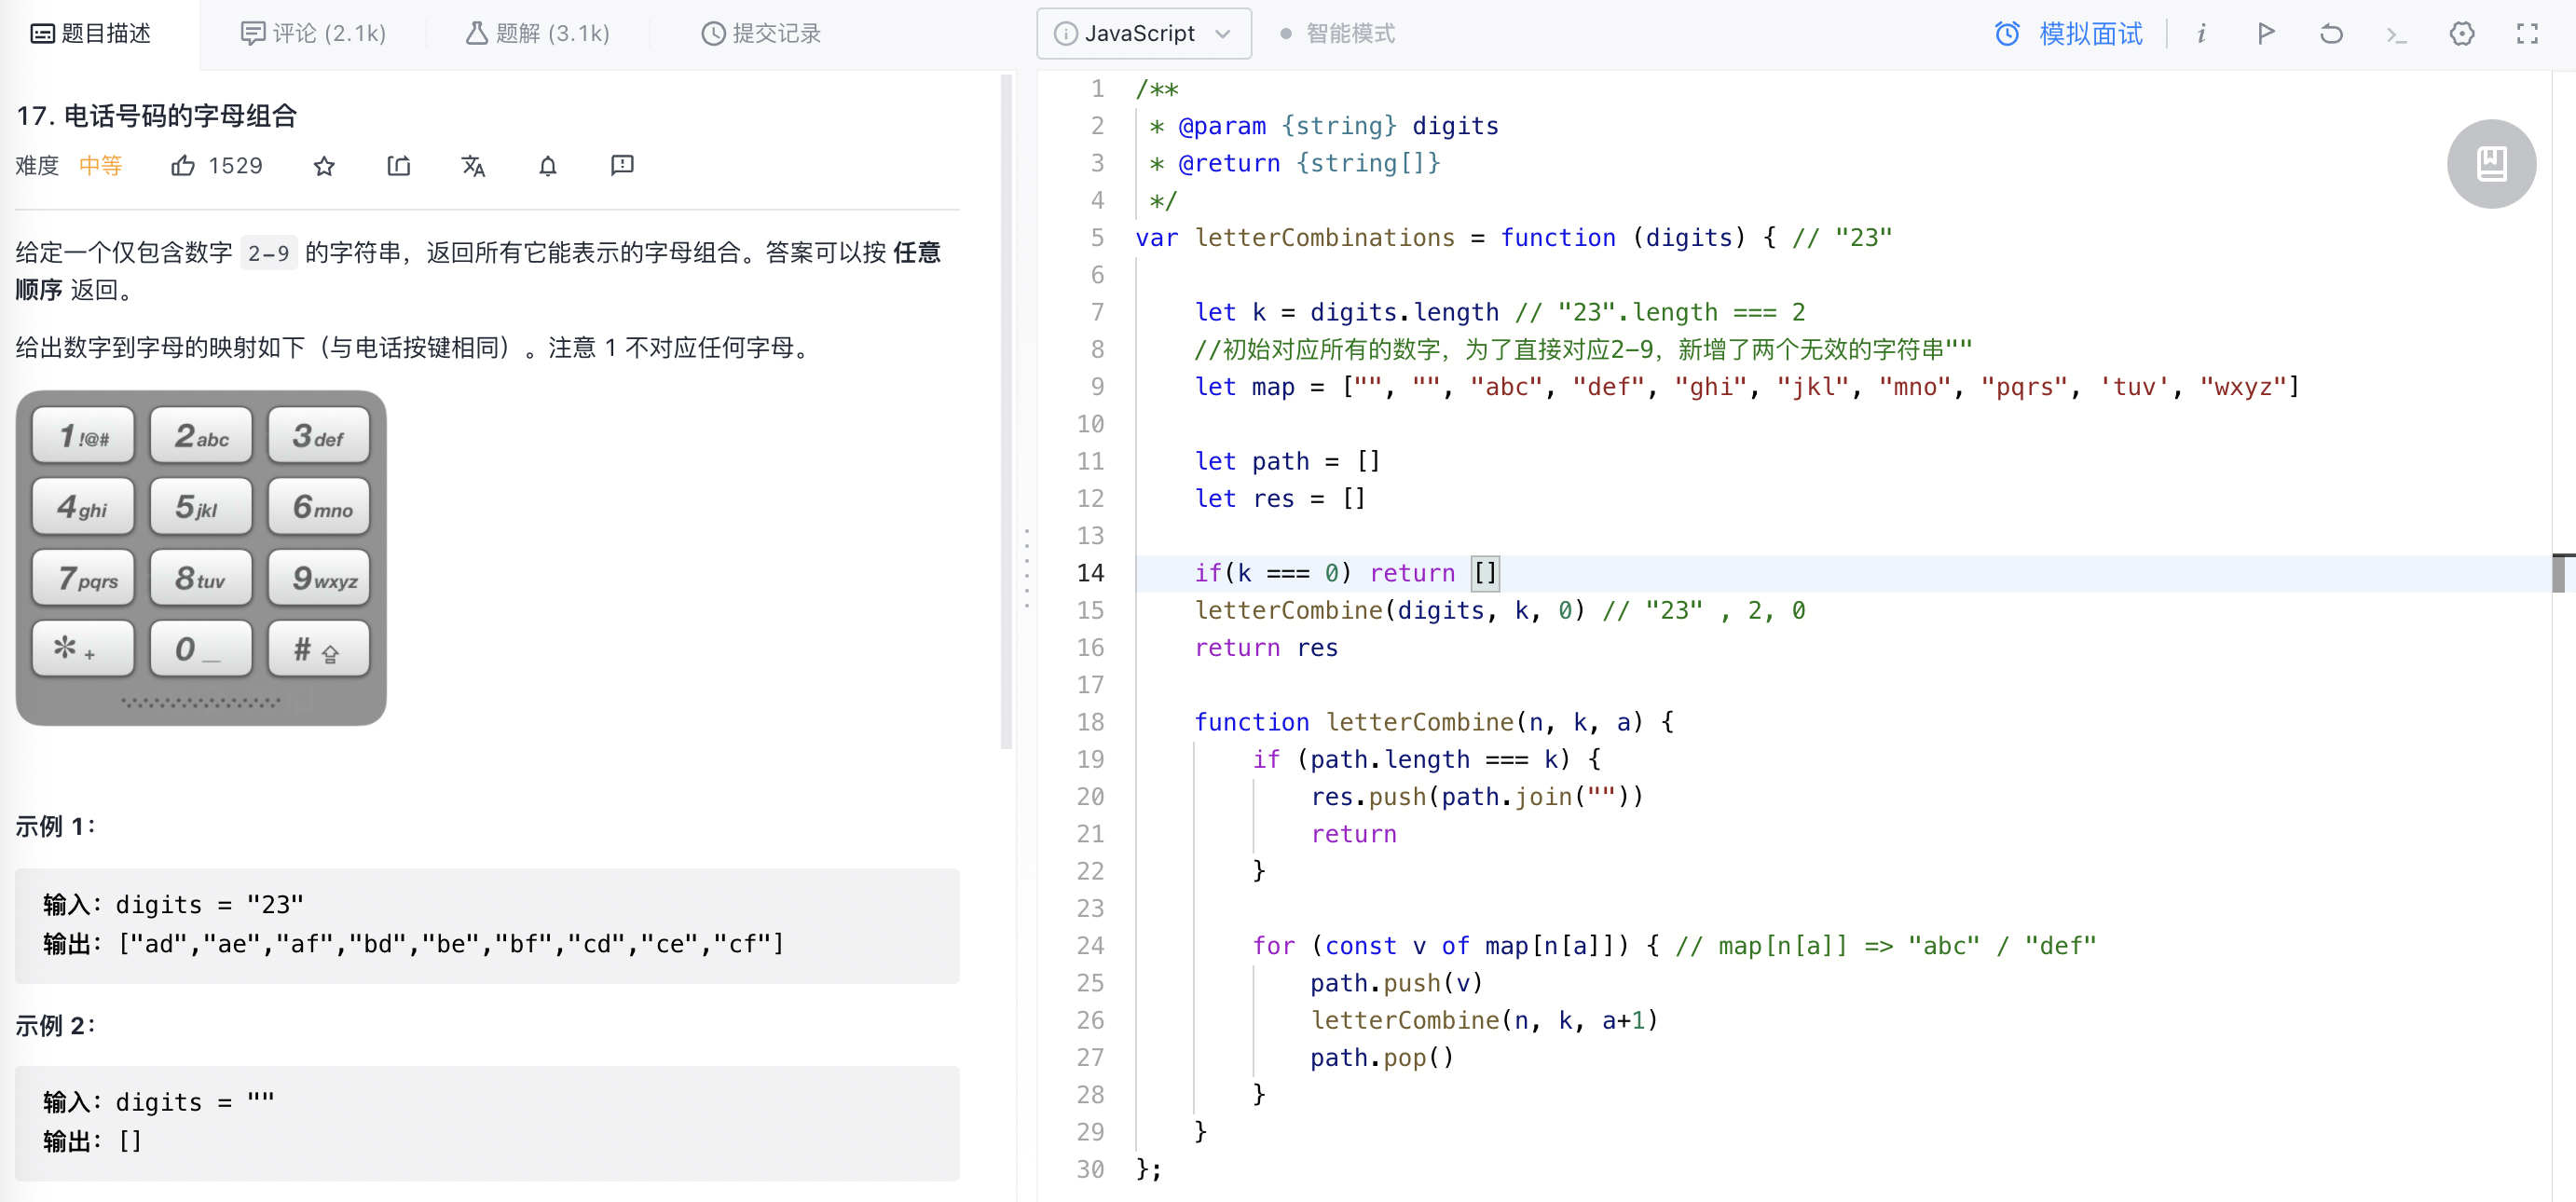Open the console panel icon
This screenshot has height=1202, width=2576.
coord(2396,33)
